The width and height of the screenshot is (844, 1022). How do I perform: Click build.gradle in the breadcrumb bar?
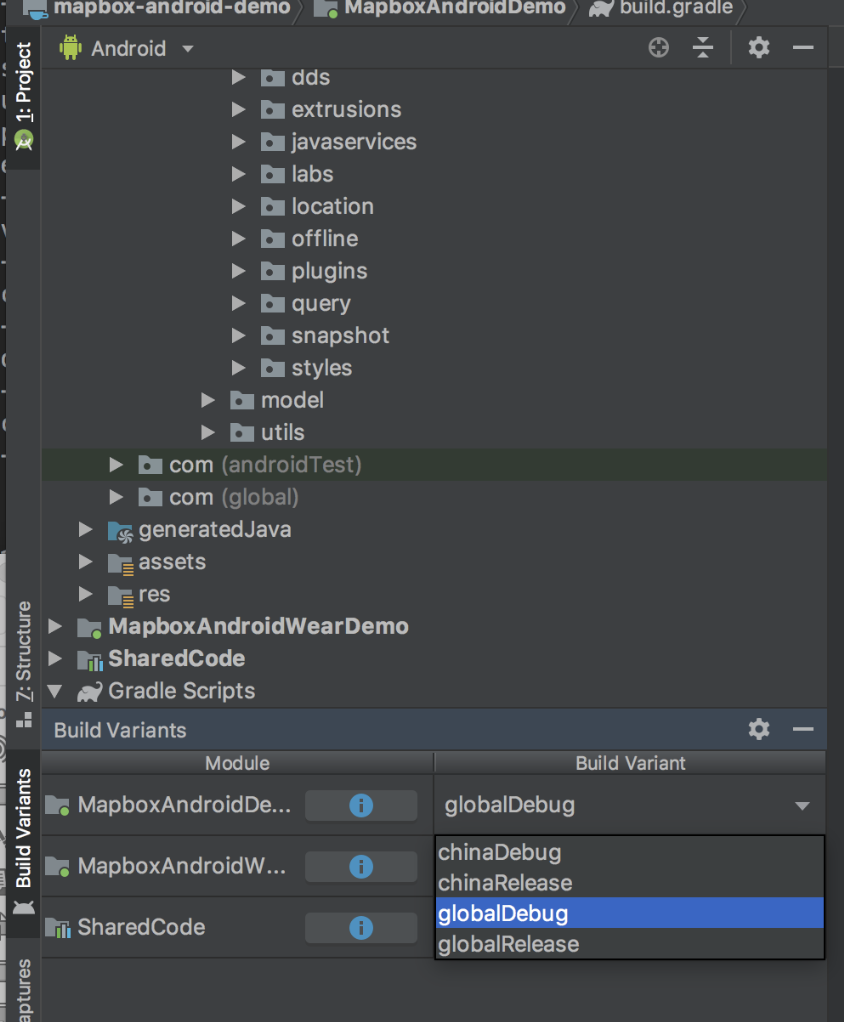(670, 10)
